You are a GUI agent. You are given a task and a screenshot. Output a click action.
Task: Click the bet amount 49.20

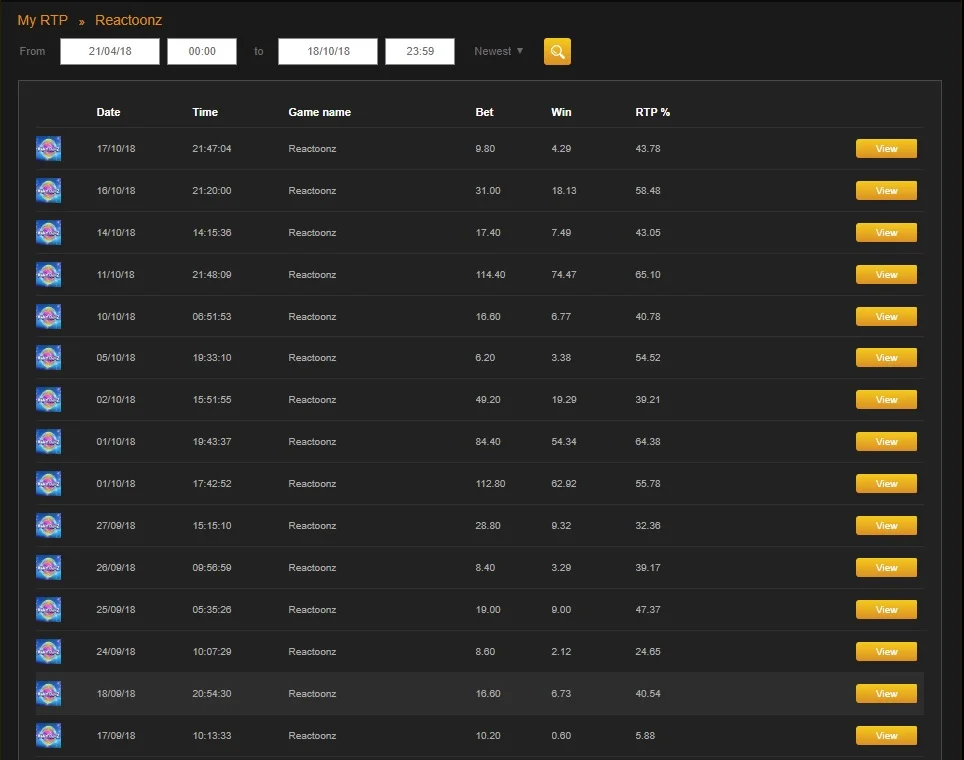click(x=488, y=399)
